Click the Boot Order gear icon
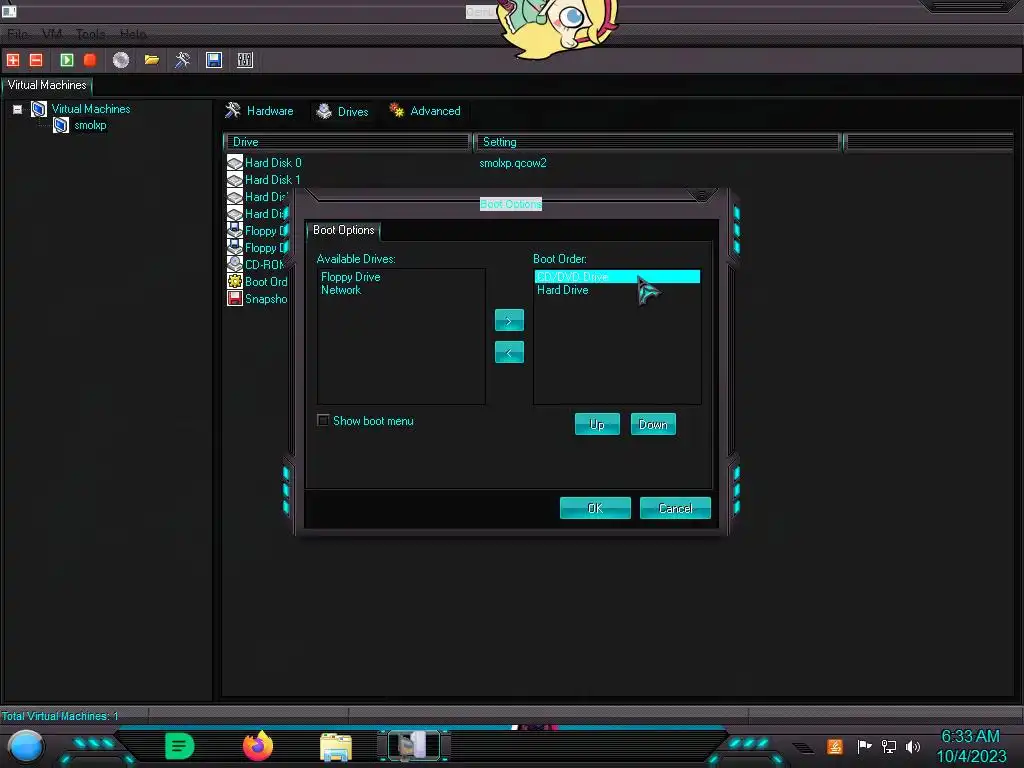This screenshot has width=1024, height=768. [x=234, y=281]
